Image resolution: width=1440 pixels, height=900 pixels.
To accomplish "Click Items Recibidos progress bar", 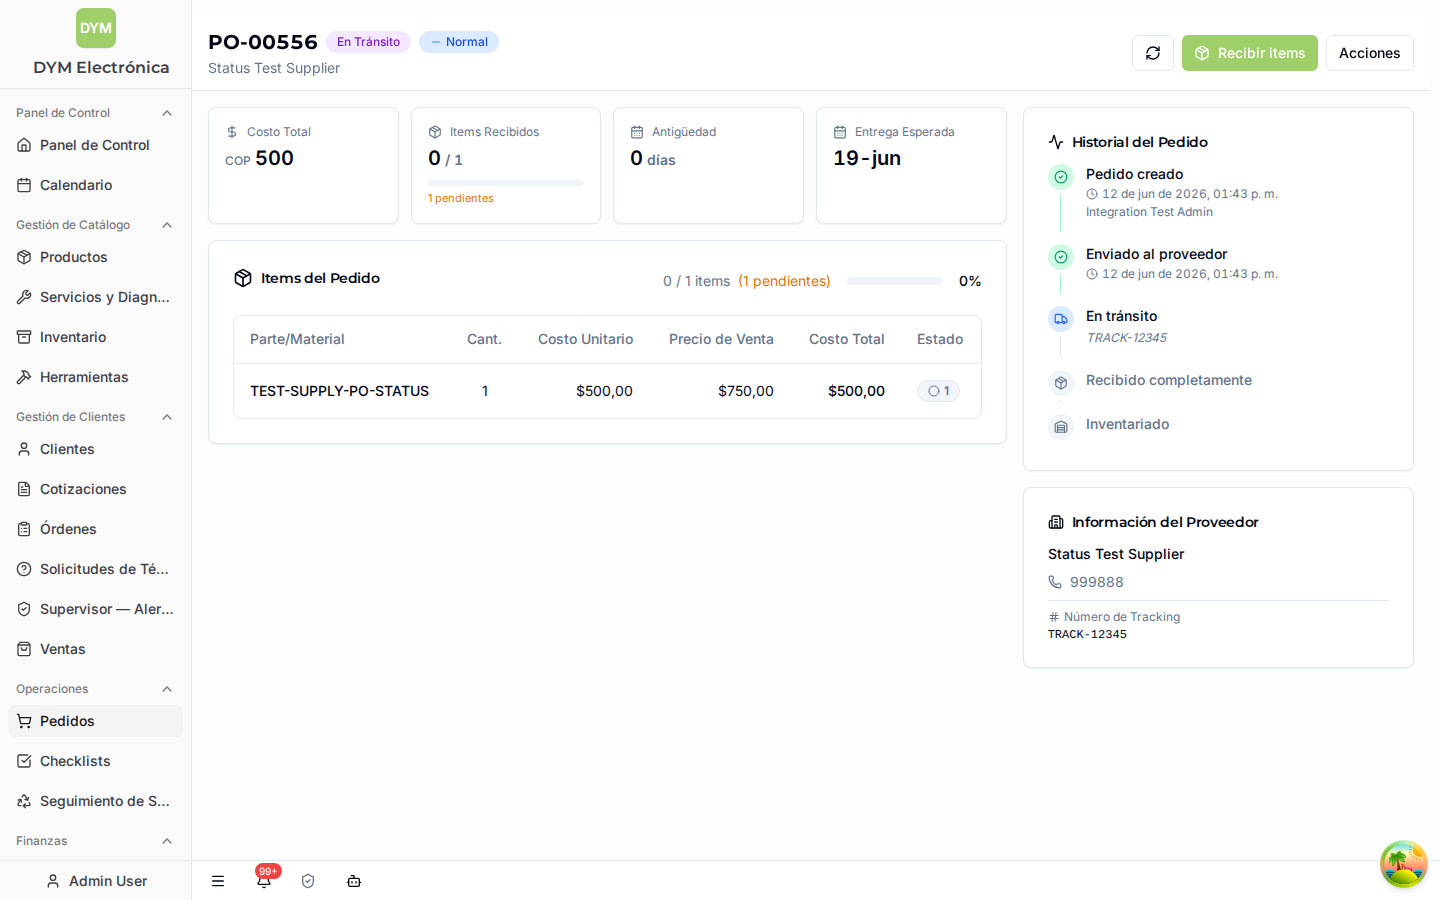I will tap(506, 183).
